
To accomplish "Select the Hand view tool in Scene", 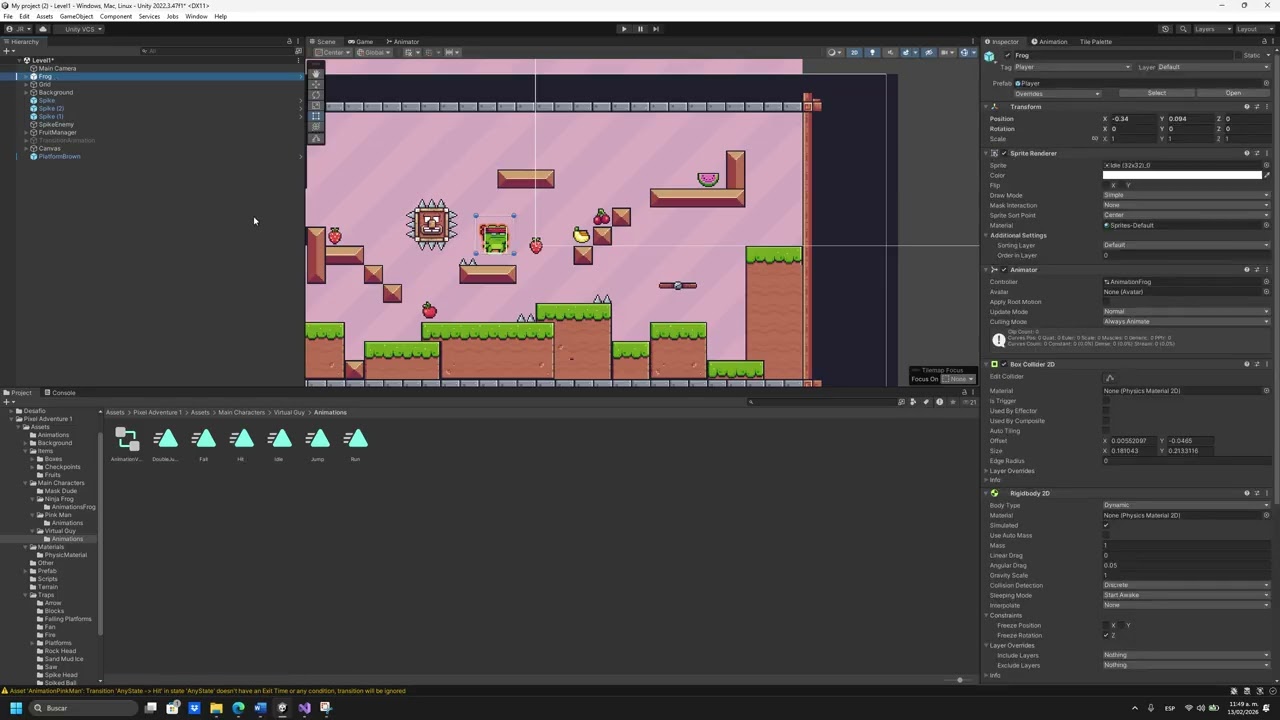I will tap(317, 74).
